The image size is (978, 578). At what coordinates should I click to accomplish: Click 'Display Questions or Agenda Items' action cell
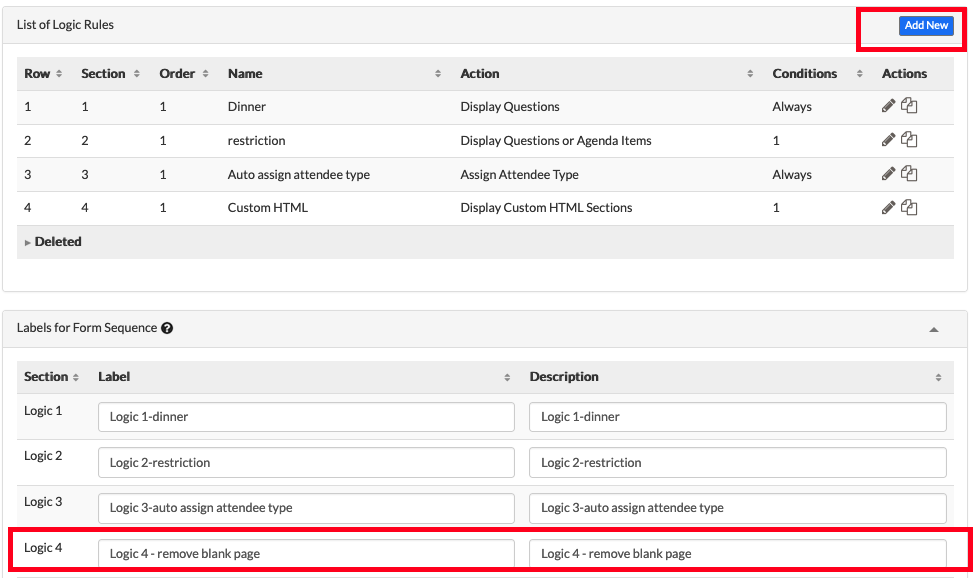pos(556,140)
